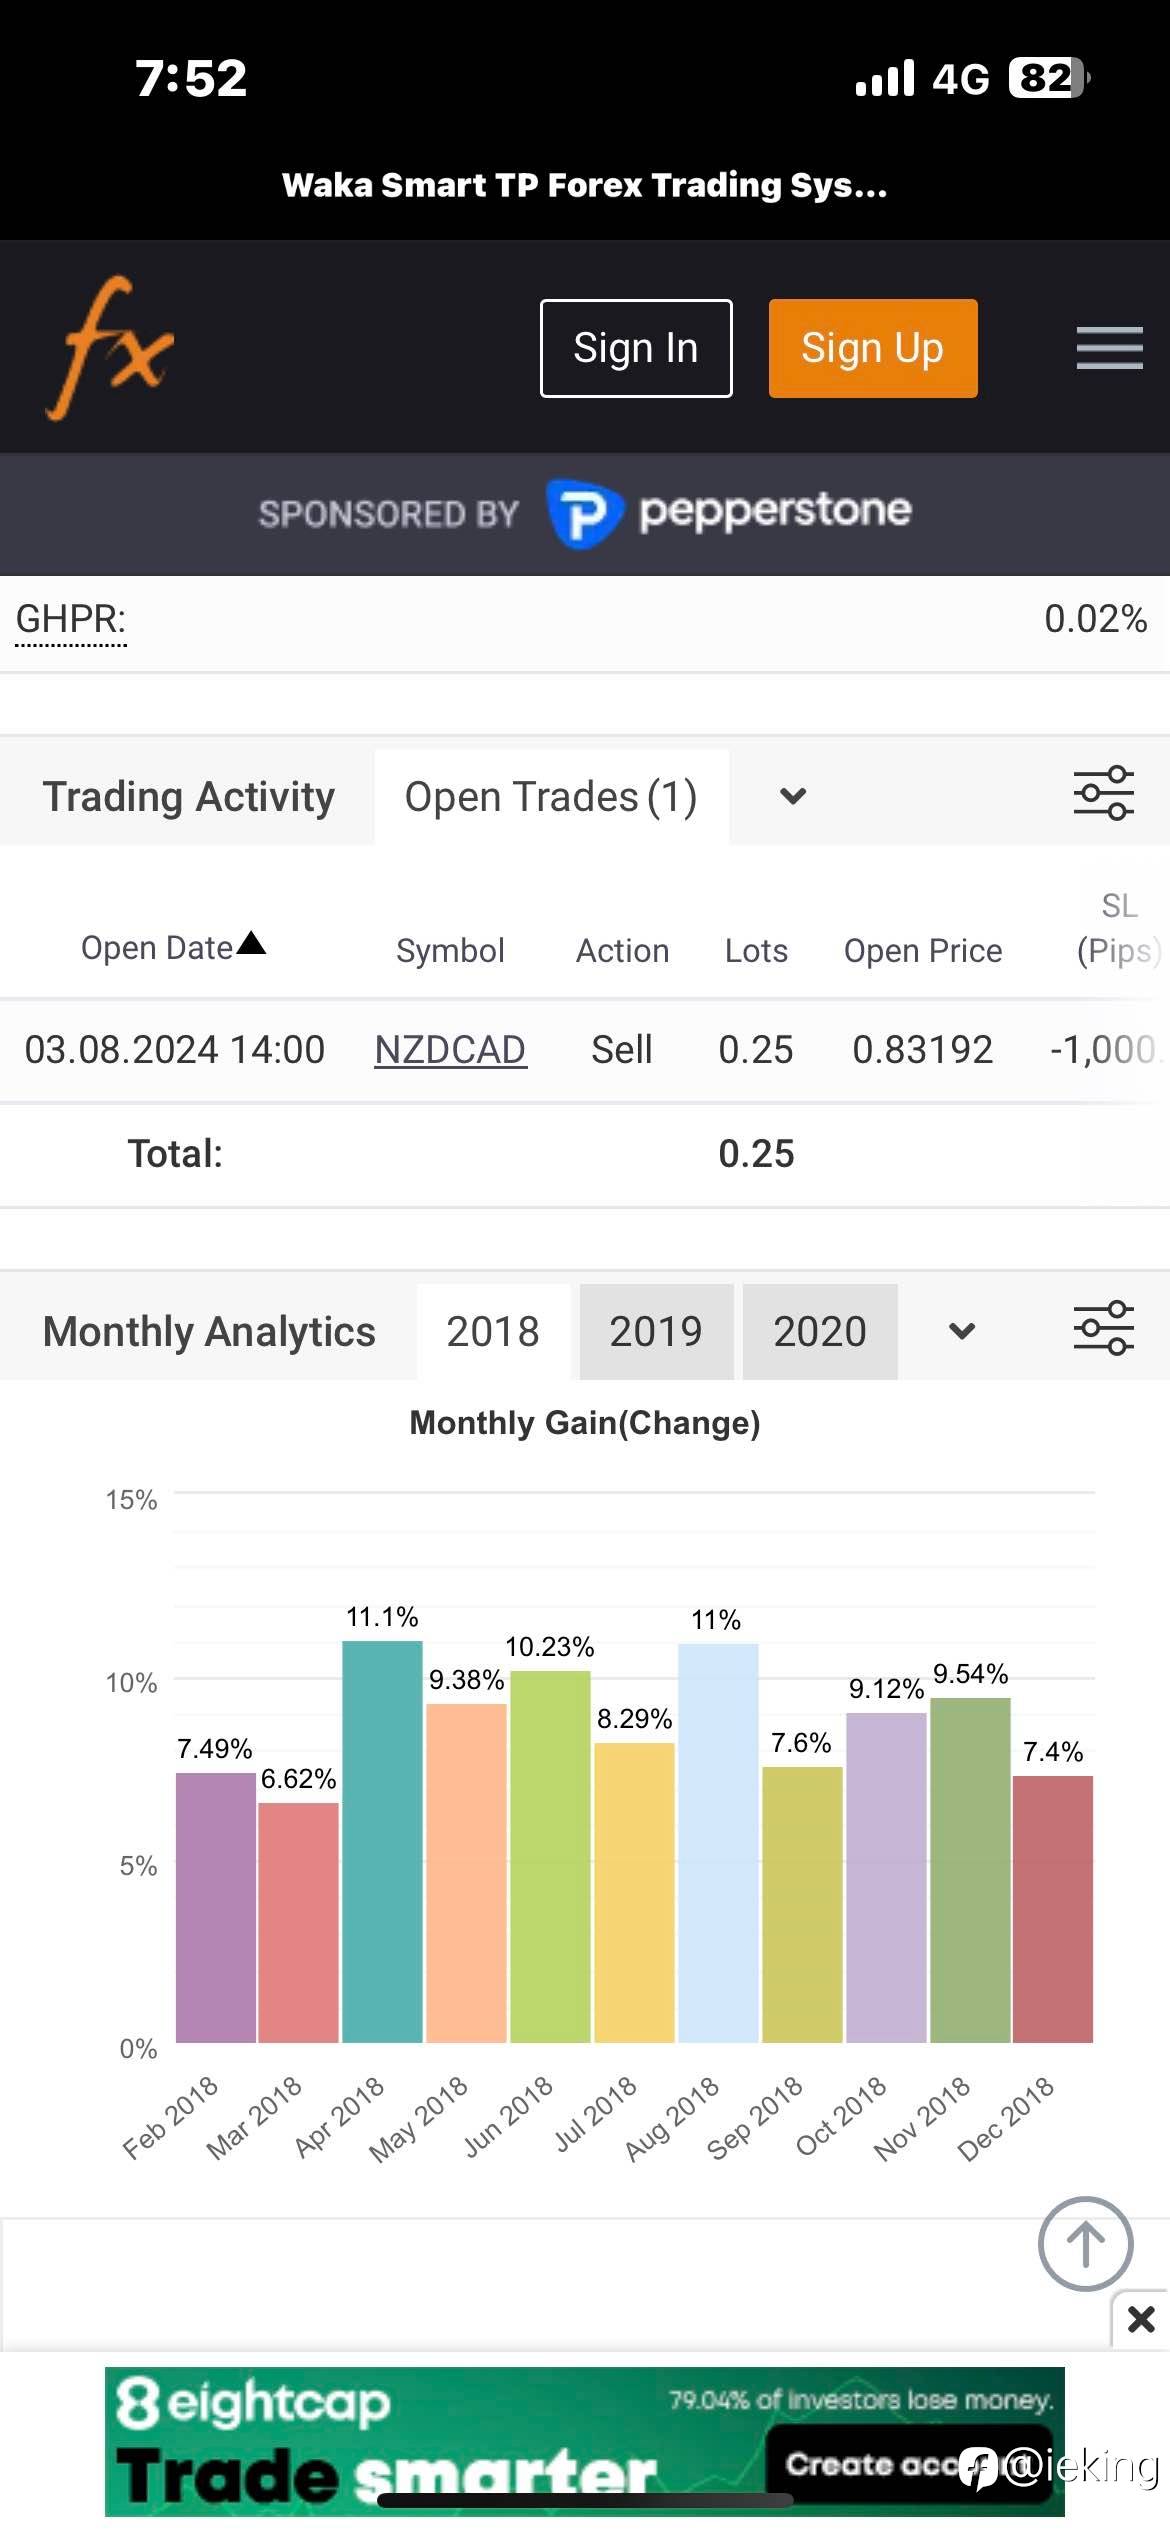Expand the Monthly Analytics years dropdown chevron
This screenshot has height=2532, width=1170.
962,1331
